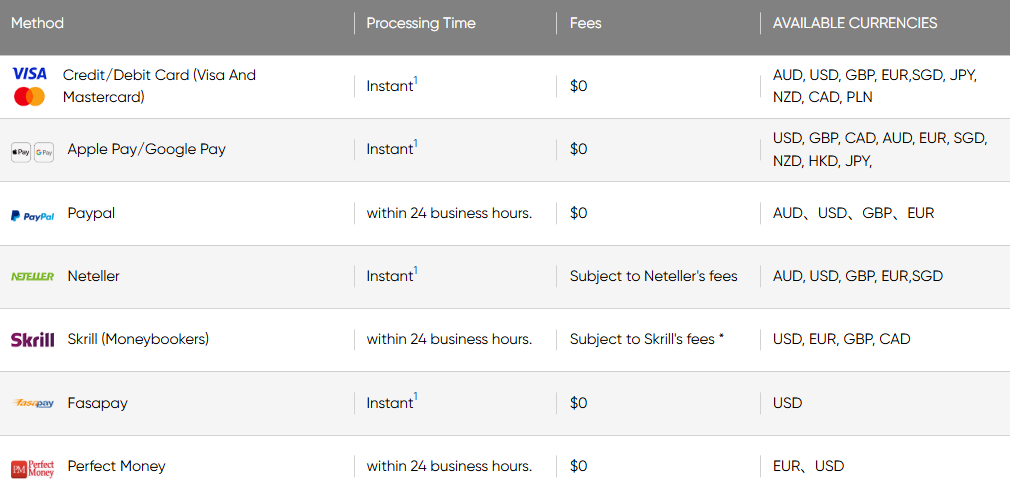Image resolution: width=1010 pixels, height=494 pixels.
Task: Click the Neteller logo
Action: pyautogui.click(x=32, y=276)
